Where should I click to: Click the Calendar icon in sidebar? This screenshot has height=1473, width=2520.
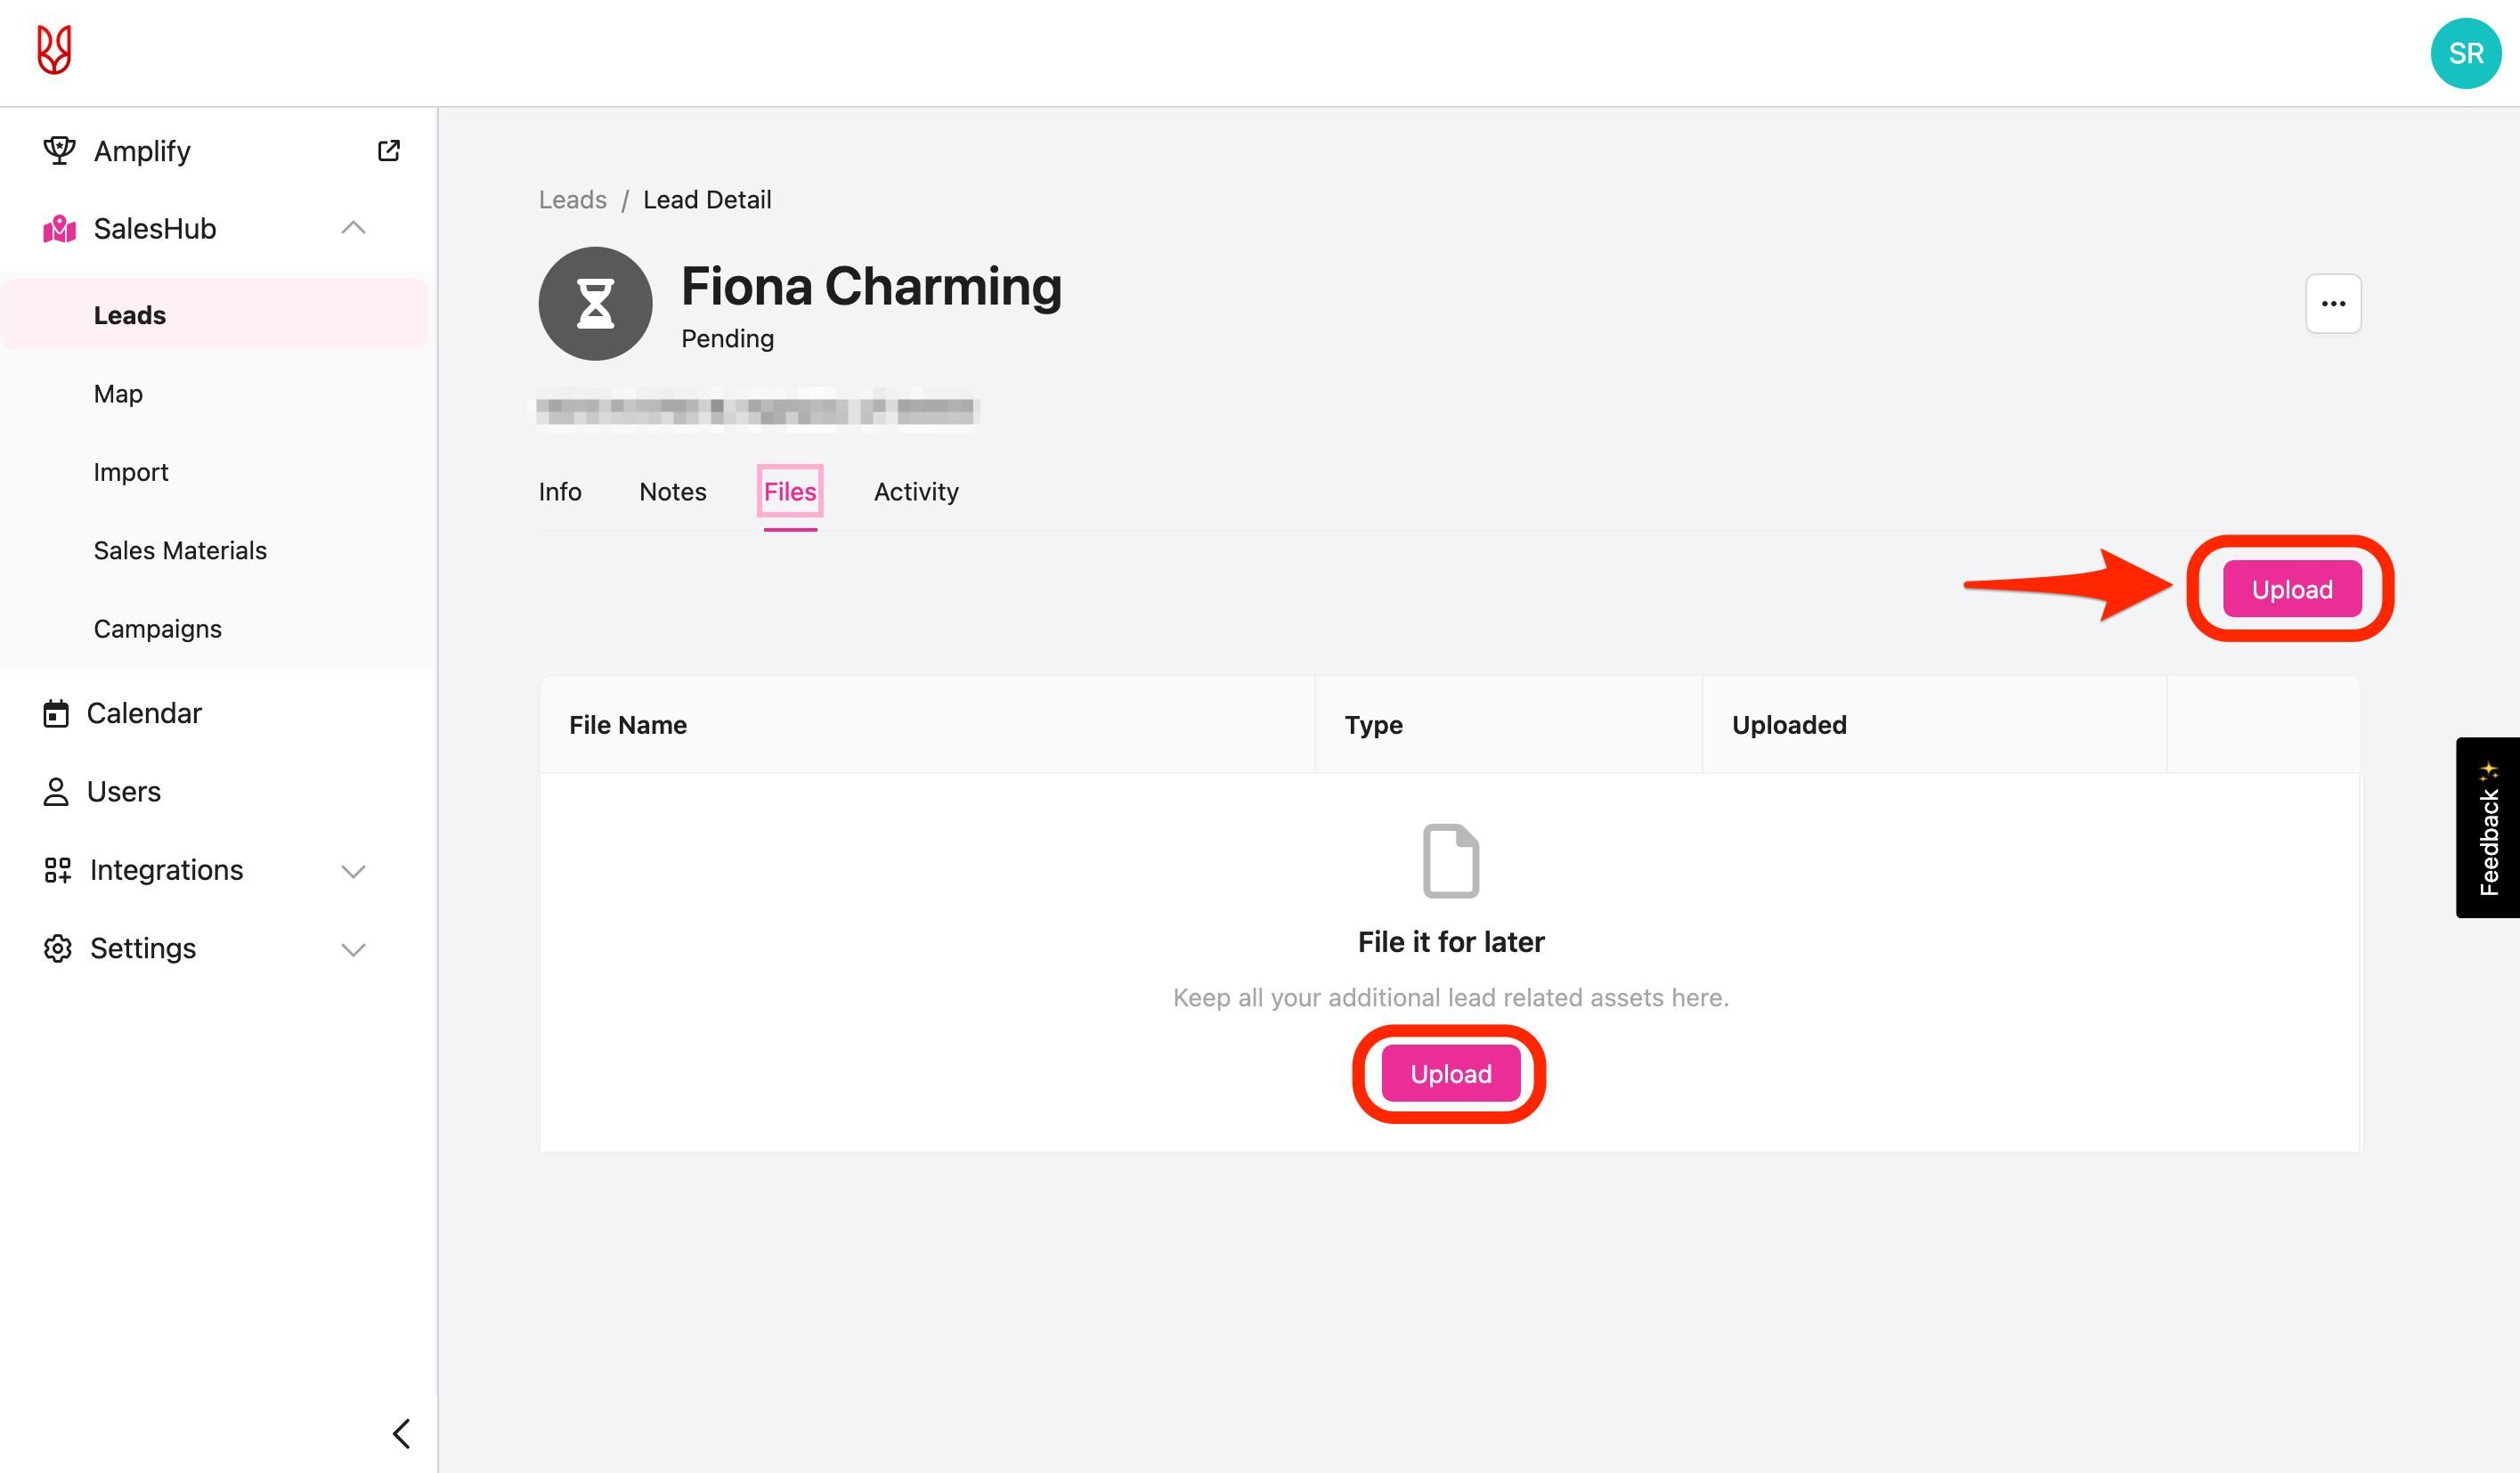(x=56, y=713)
